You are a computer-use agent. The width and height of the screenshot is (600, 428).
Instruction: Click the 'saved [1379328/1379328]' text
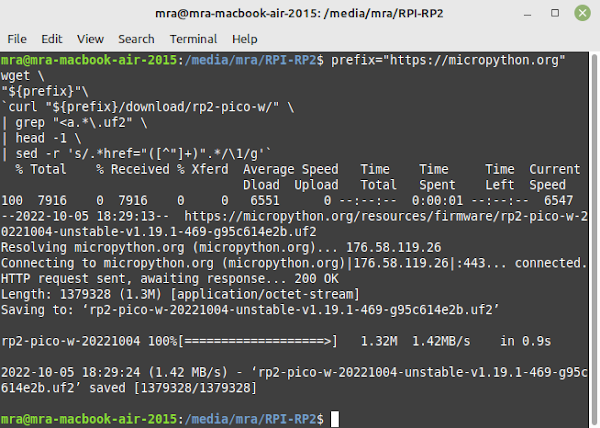[x=173, y=388]
